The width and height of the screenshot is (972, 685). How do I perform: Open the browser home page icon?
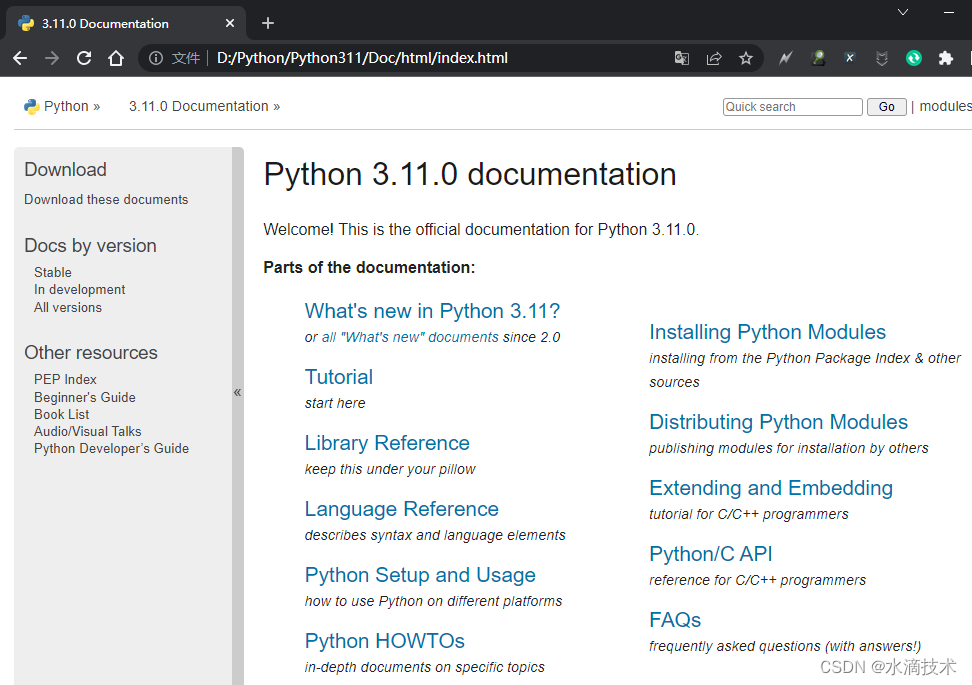click(x=116, y=58)
